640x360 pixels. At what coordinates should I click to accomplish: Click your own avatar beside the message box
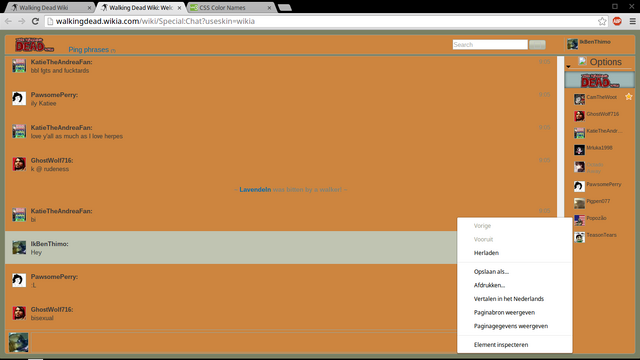point(18,342)
